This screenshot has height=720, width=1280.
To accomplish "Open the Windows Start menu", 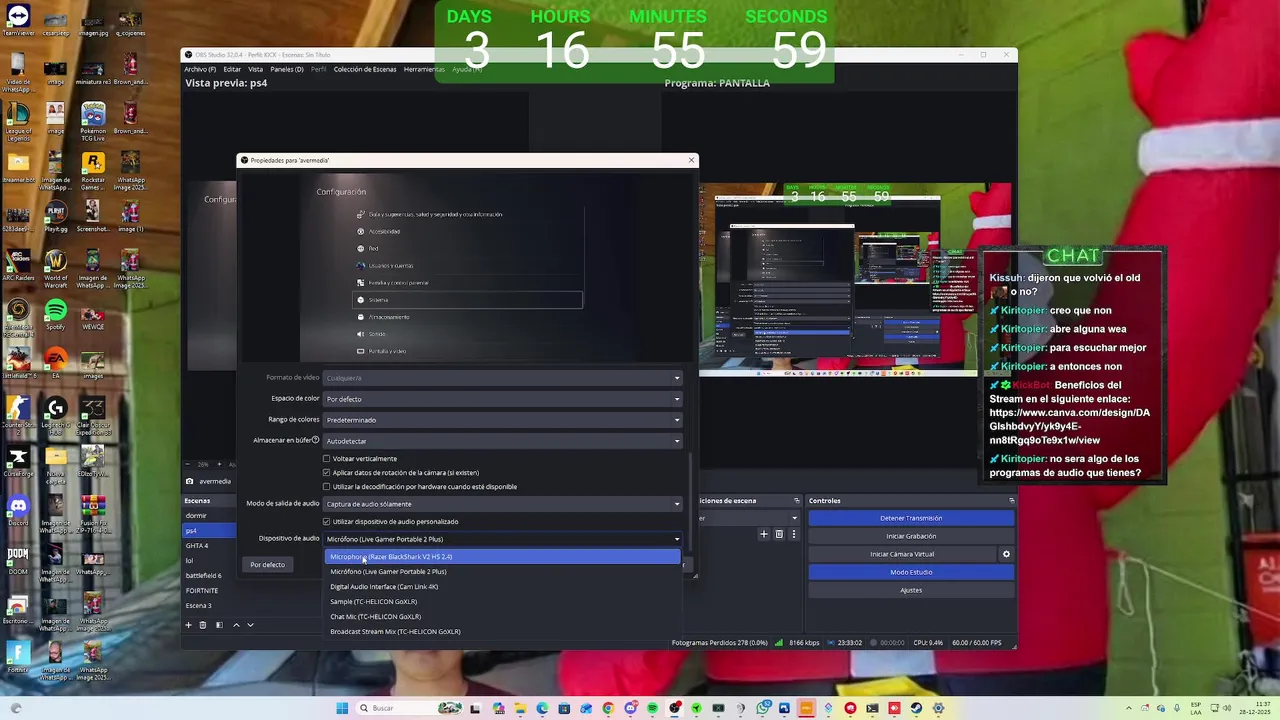I will (x=342, y=708).
